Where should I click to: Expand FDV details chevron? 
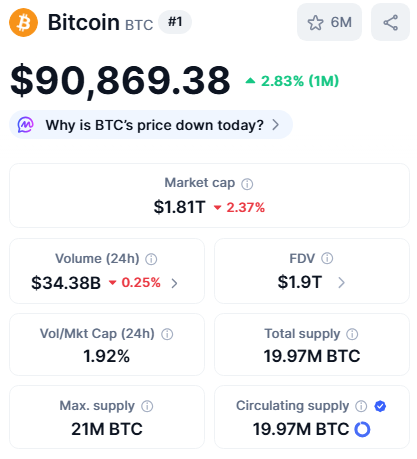click(x=341, y=283)
